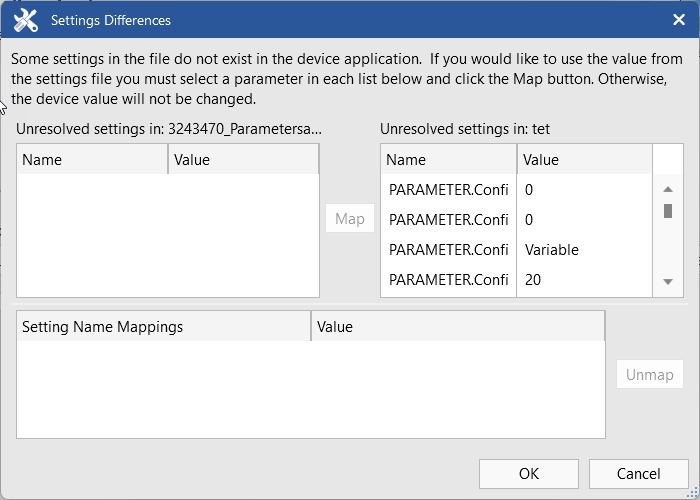Click Value header in the 3243470_Parameters list
Image resolution: width=700 pixels, height=500 pixels.
[243, 159]
